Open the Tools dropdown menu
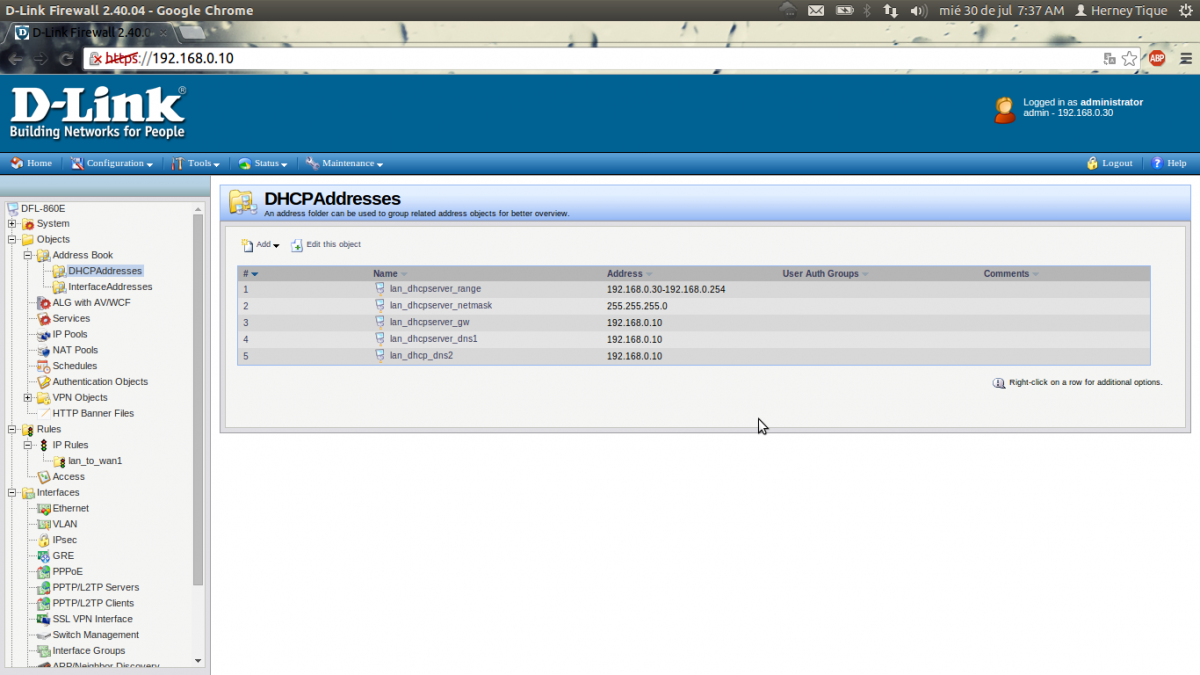The image size is (1200, 675). [x=196, y=163]
